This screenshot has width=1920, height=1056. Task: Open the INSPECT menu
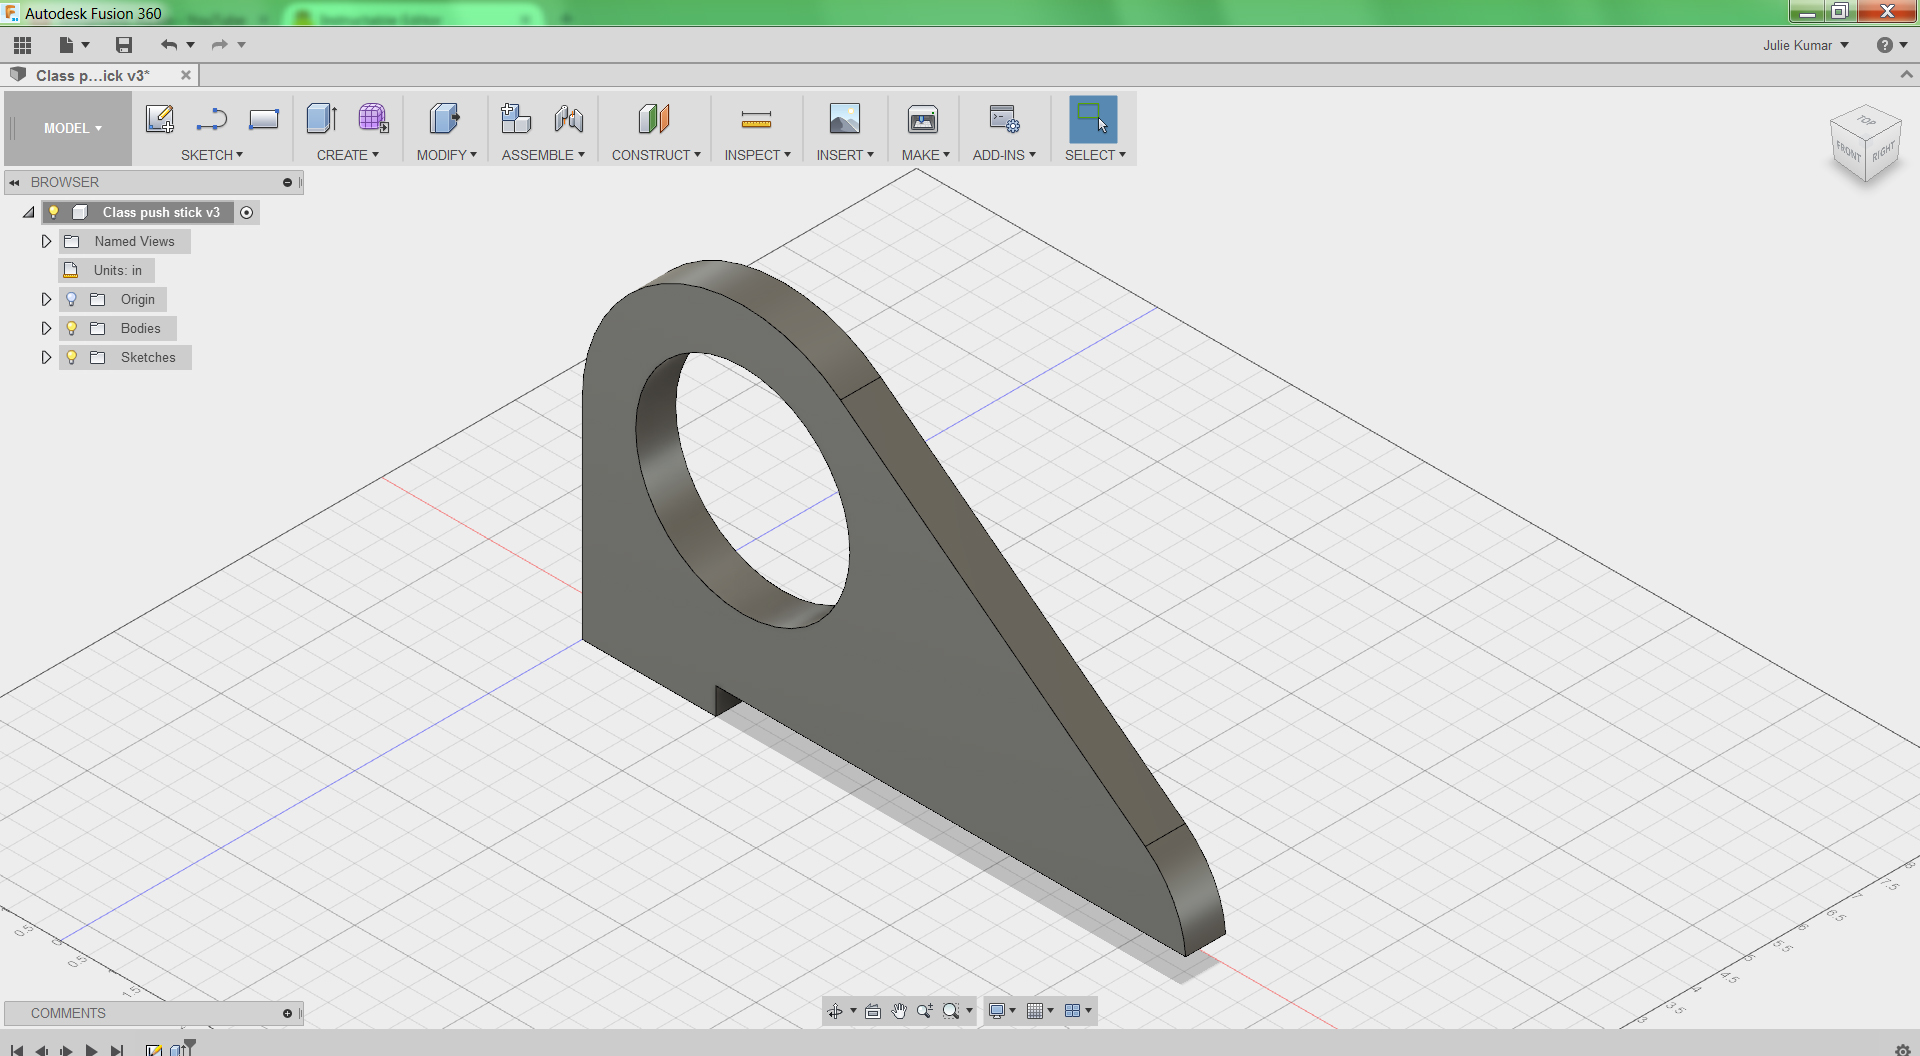point(757,155)
